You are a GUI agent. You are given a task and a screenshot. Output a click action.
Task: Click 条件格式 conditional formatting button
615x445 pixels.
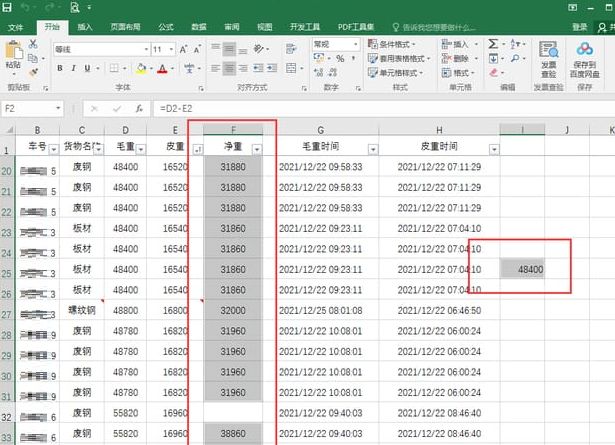[392, 44]
